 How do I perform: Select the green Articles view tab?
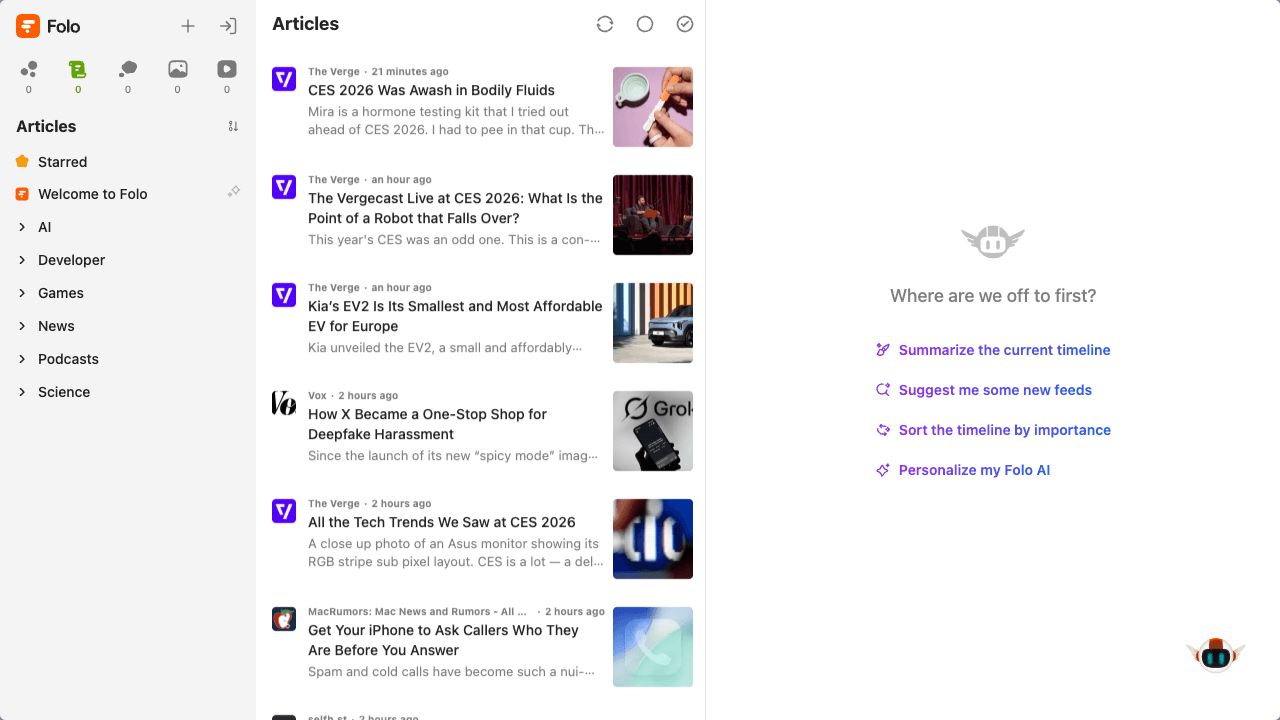78,76
